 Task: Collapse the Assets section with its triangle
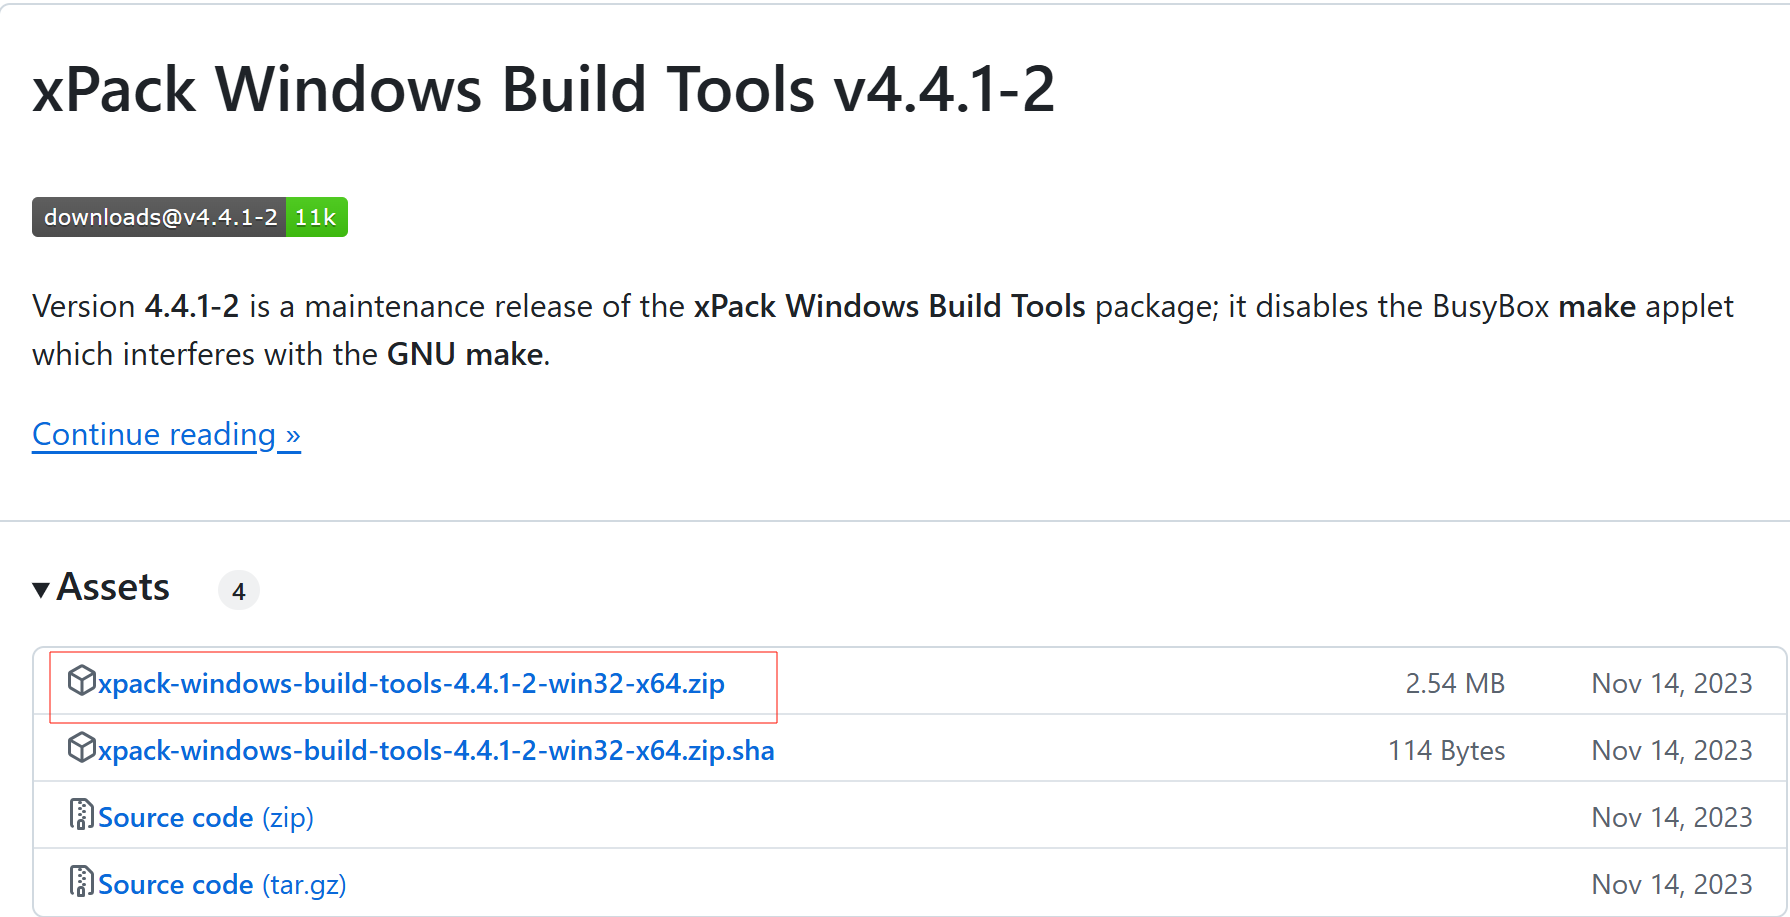tap(41, 589)
